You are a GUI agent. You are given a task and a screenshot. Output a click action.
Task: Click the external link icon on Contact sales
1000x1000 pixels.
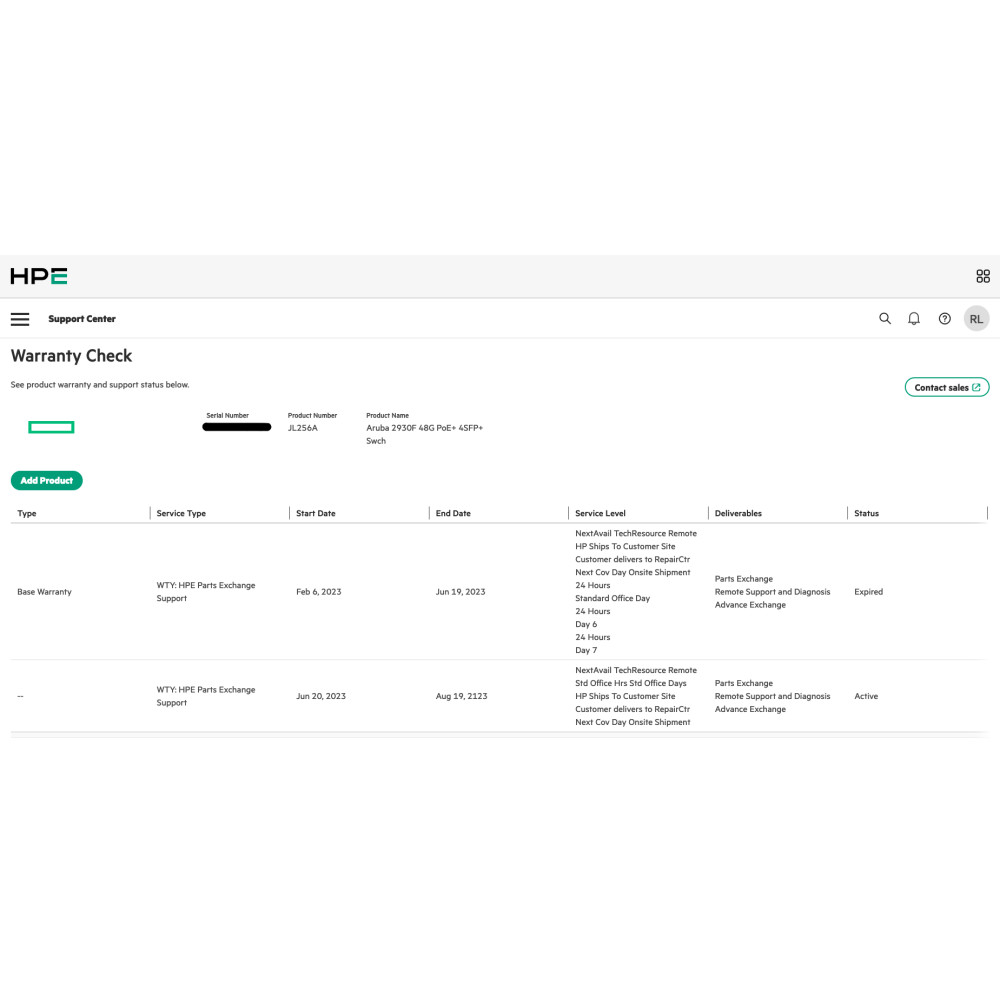click(976, 387)
